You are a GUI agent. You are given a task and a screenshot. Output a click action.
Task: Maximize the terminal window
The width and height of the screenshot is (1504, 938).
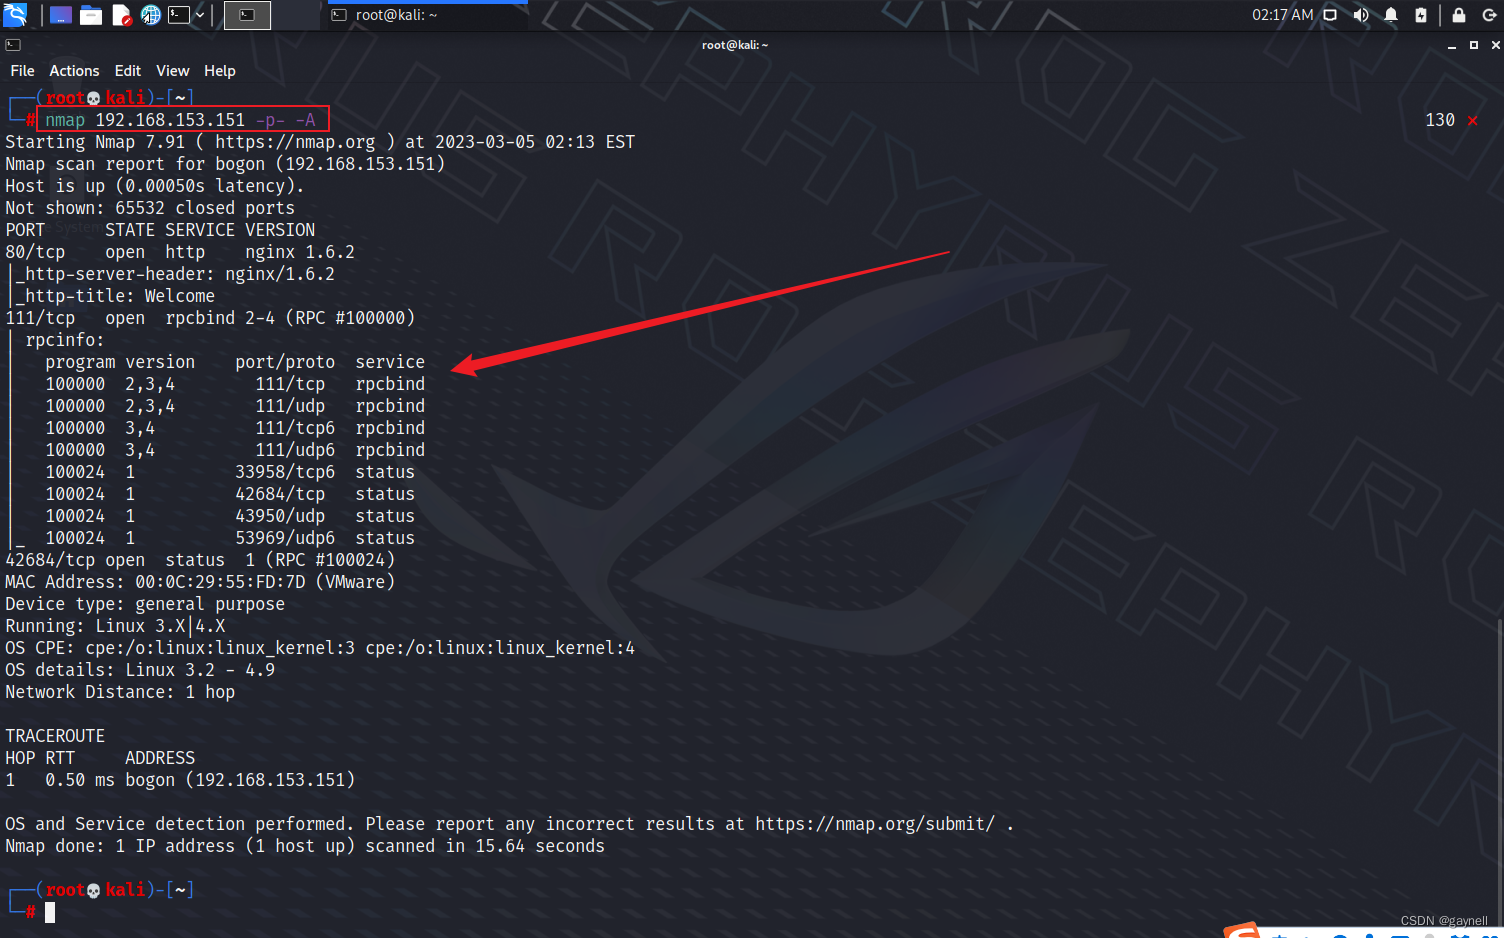point(1474,45)
